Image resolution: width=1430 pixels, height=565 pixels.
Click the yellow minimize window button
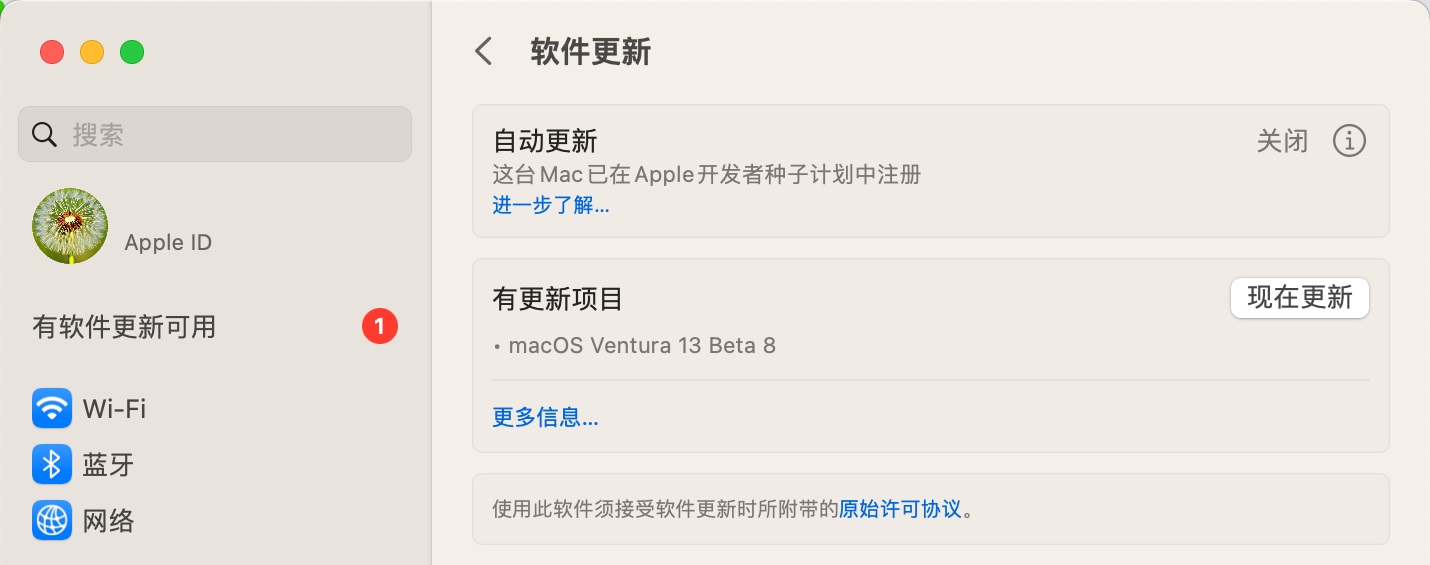point(92,52)
